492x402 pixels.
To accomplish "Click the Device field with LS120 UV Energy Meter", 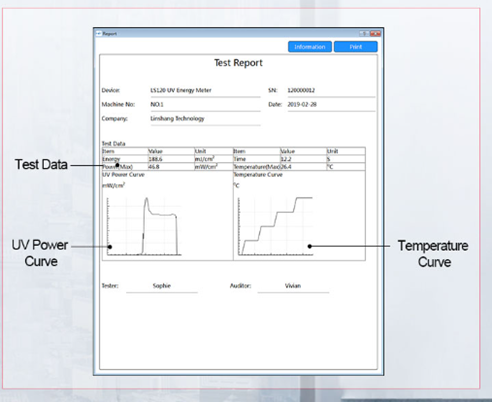I will [x=205, y=91].
